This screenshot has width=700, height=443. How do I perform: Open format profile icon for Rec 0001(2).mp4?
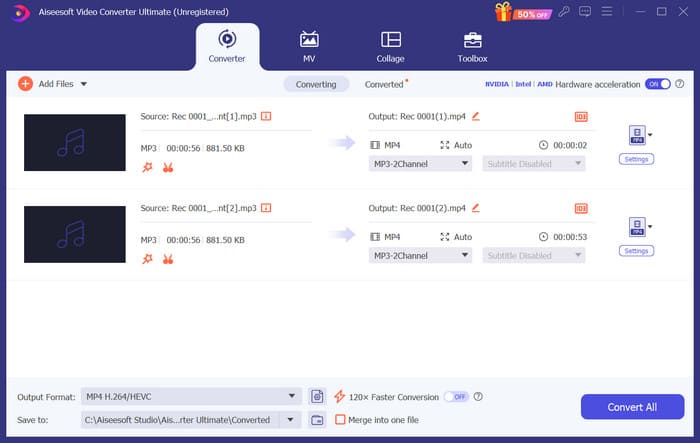pos(637,227)
